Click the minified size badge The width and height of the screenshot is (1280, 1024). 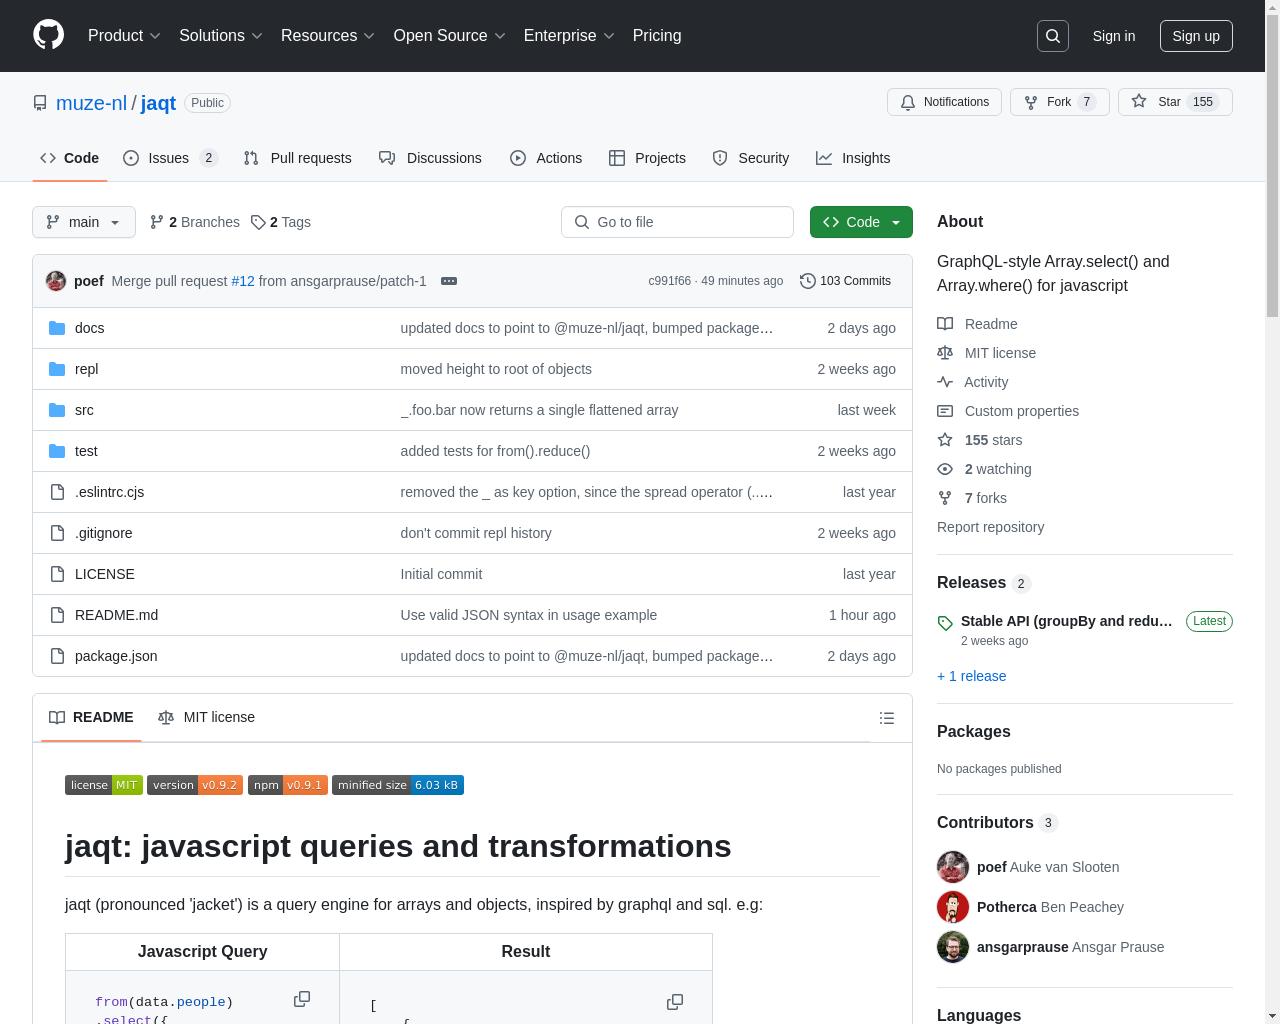(398, 785)
